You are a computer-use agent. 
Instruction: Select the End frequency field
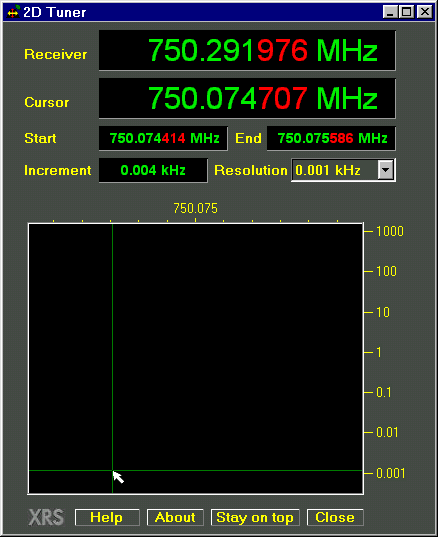tap(331, 138)
